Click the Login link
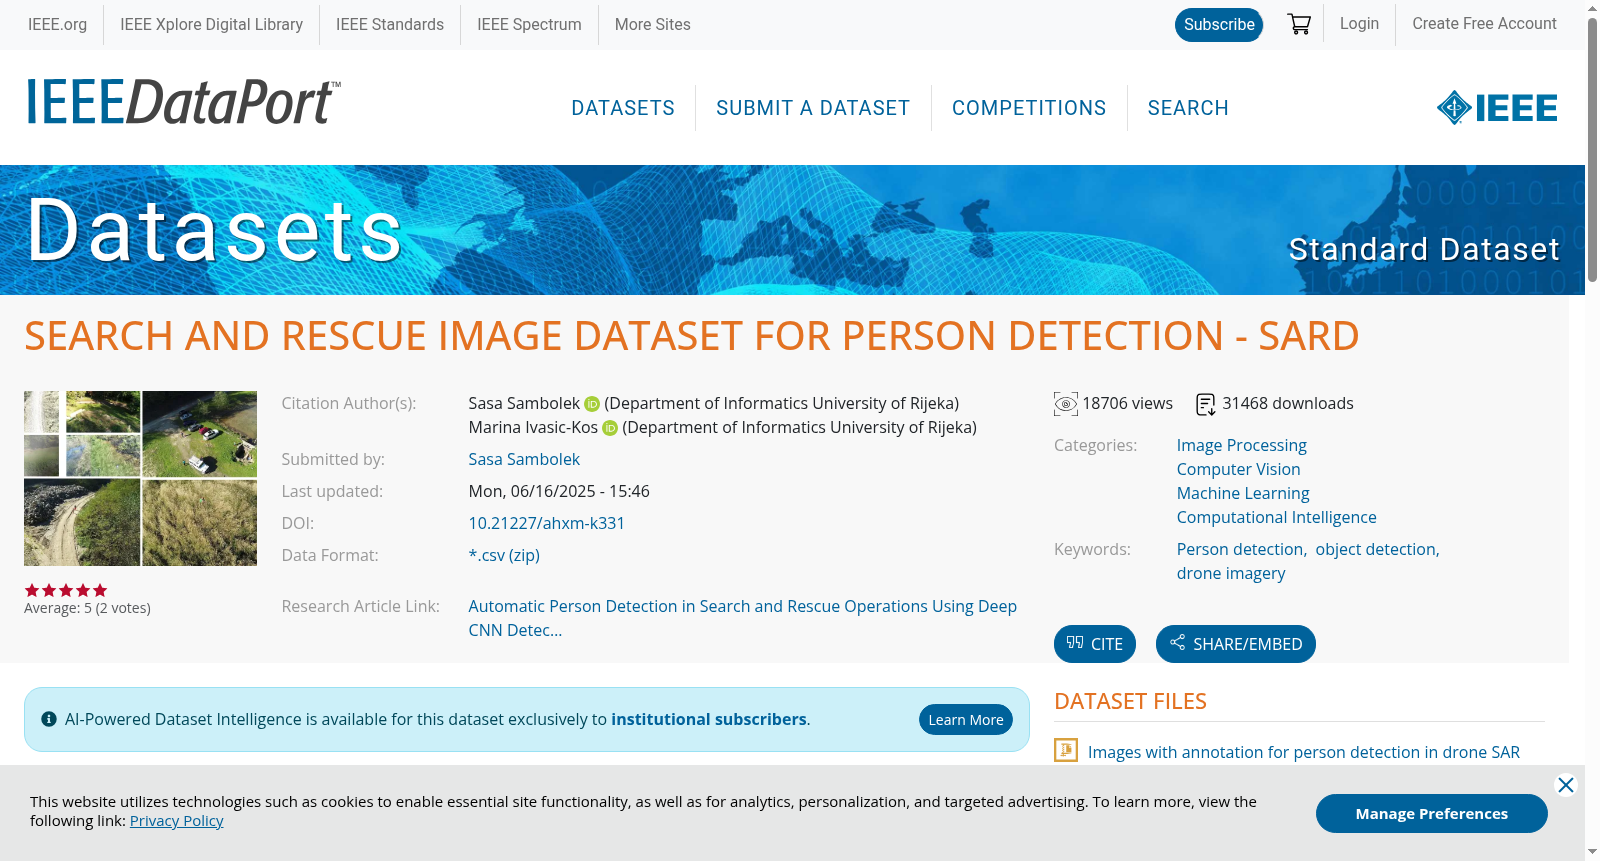 point(1359,23)
